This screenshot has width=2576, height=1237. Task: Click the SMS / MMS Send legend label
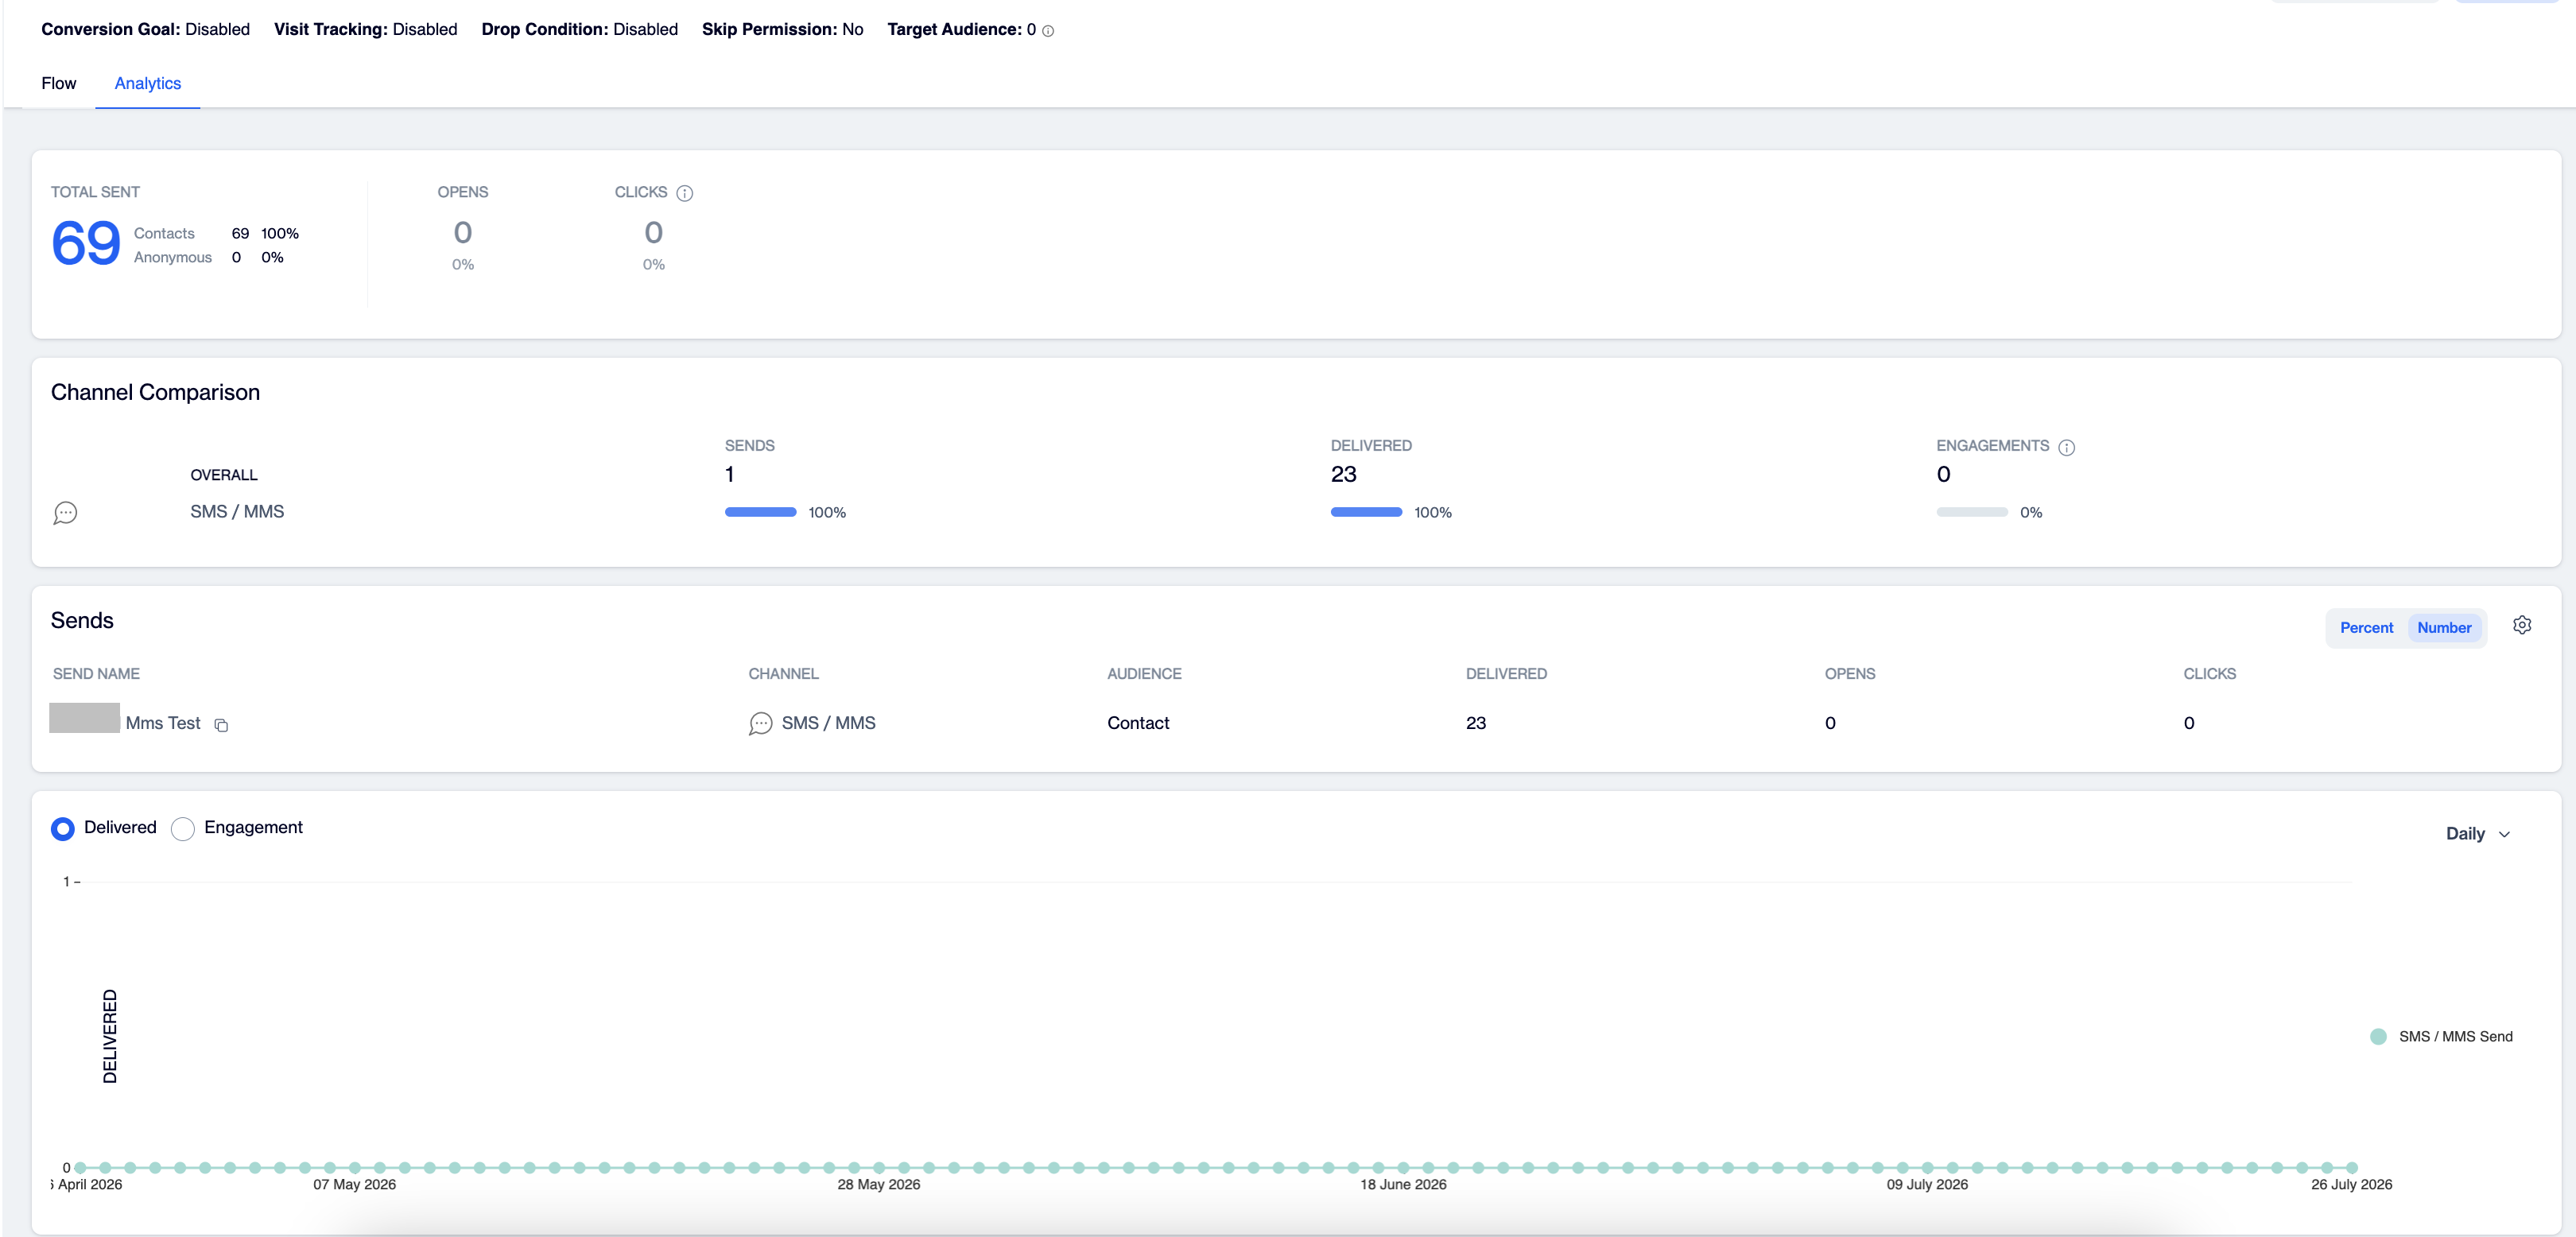pyautogui.click(x=2456, y=1037)
